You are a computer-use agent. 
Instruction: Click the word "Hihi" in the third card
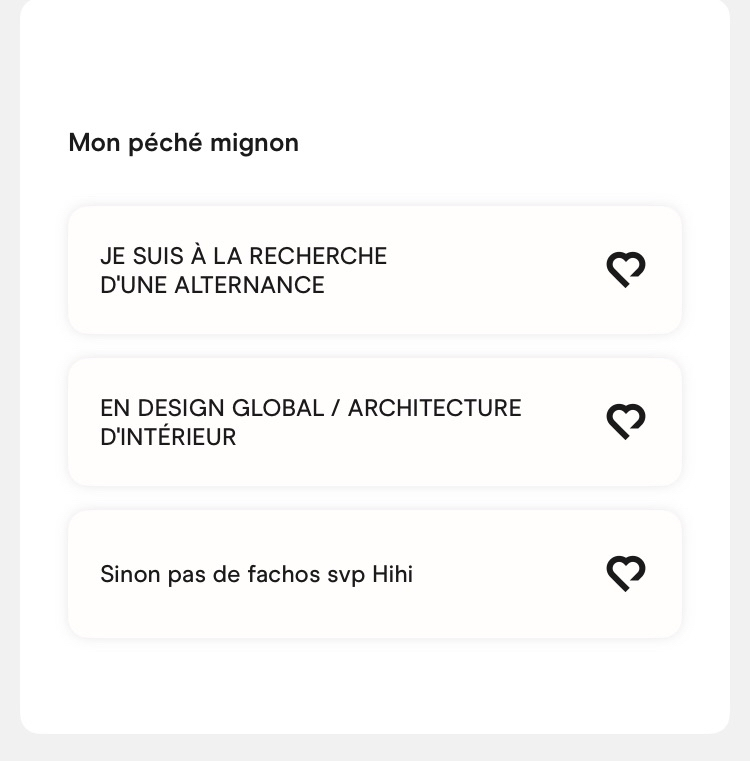(392, 574)
